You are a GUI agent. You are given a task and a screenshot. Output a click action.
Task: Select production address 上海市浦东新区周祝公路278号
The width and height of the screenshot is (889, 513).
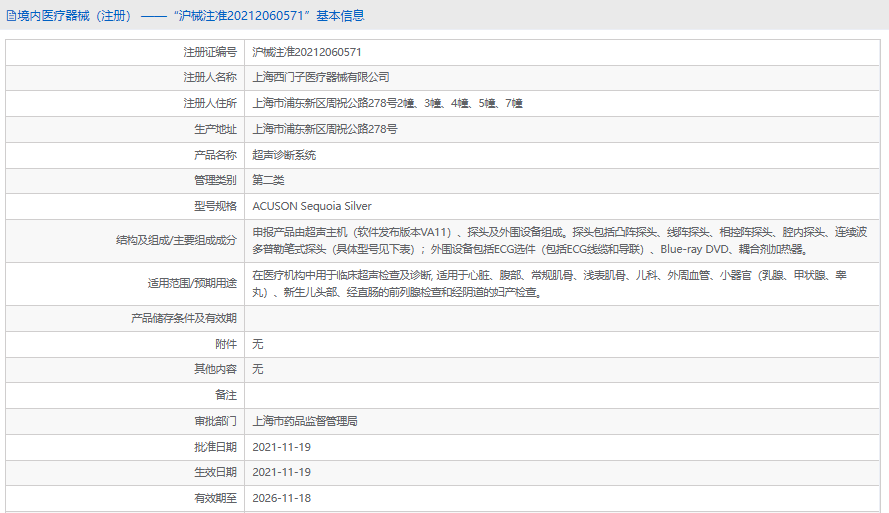[x=325, y=129]
